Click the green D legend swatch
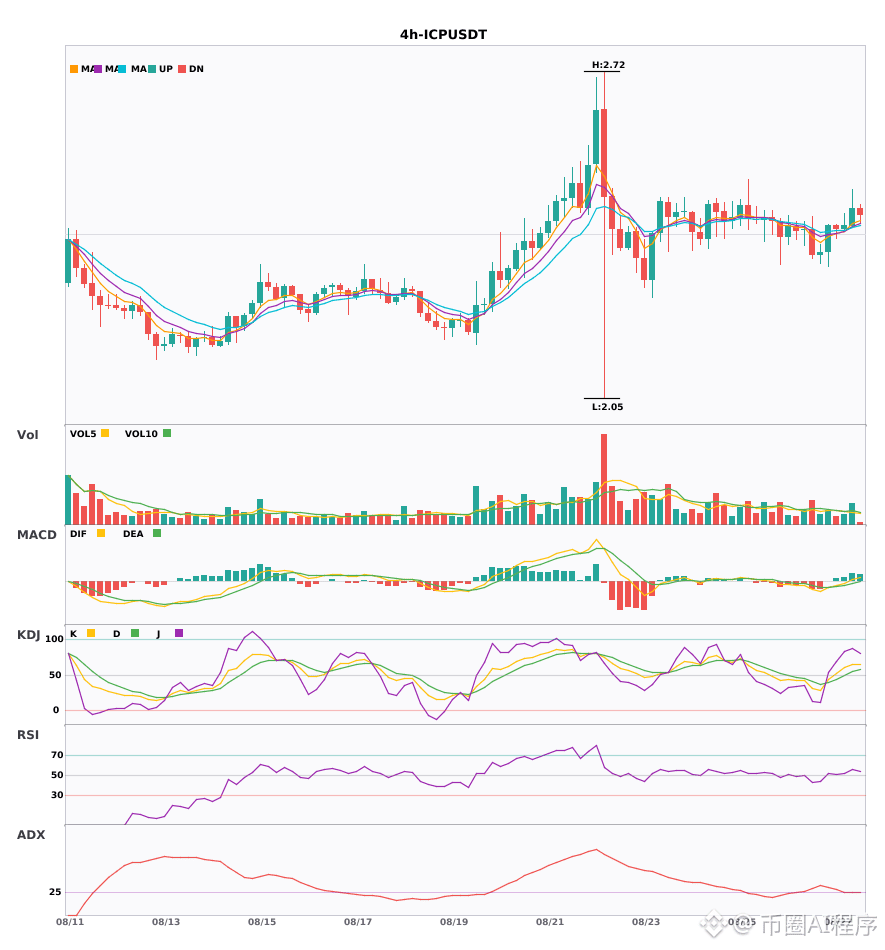885x950 pixels. coord(135,633)
